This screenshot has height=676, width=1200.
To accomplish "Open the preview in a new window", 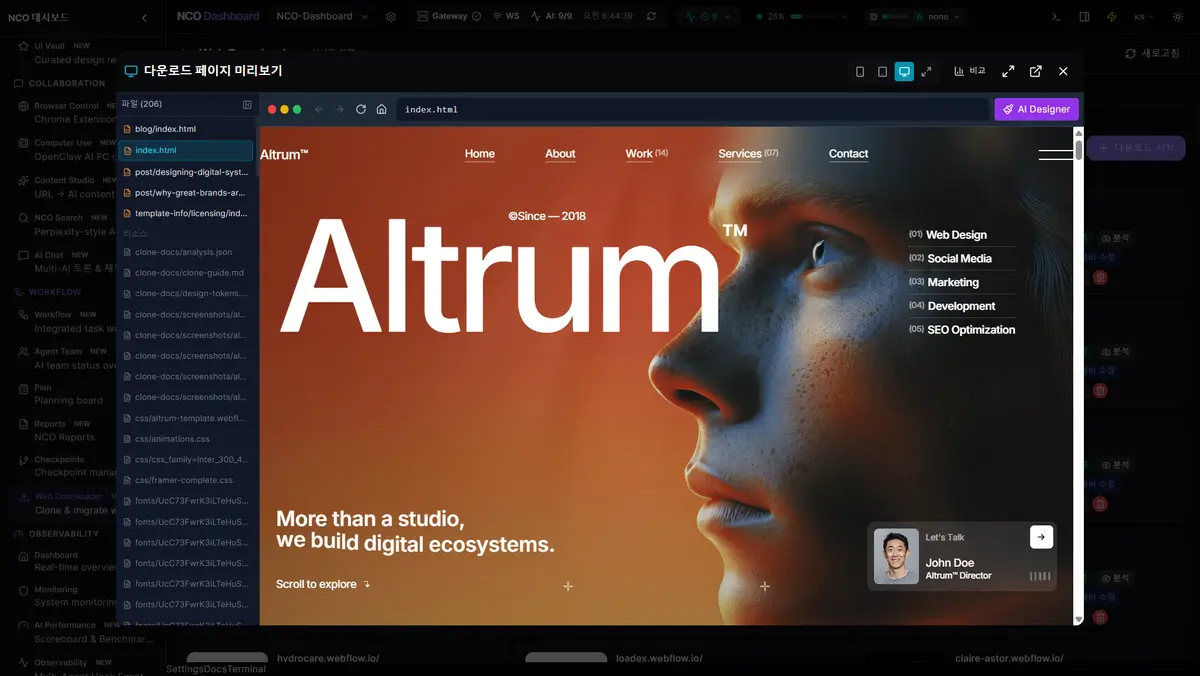I will point(1036,71).
